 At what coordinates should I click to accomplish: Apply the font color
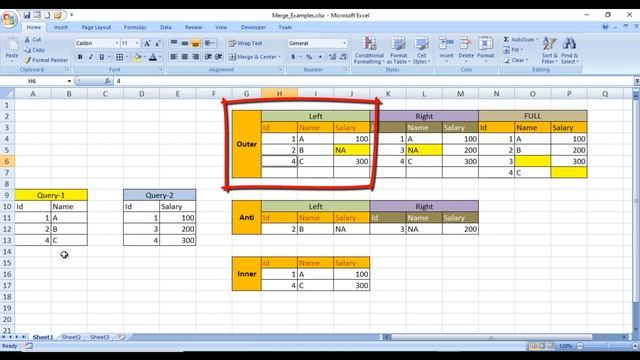[153, 57]
